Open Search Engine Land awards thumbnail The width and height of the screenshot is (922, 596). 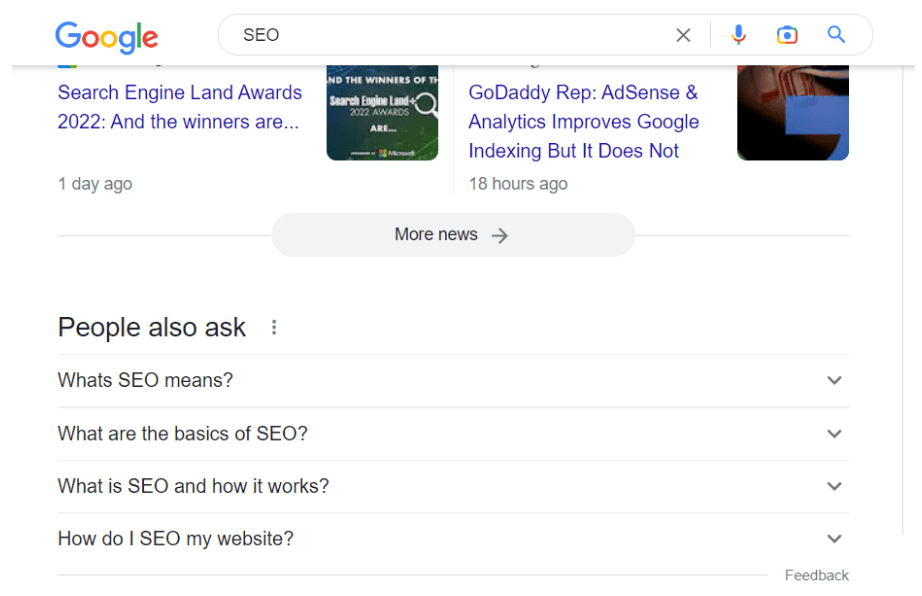tap(382, 112)
